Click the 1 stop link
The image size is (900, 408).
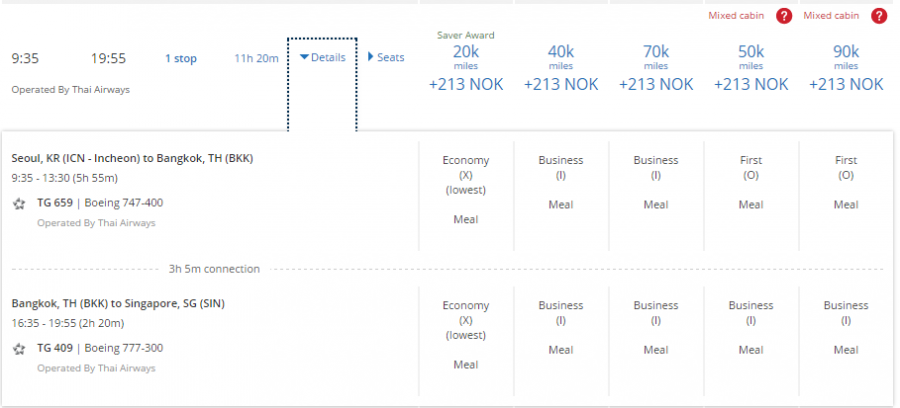click(x=181, y=59)
